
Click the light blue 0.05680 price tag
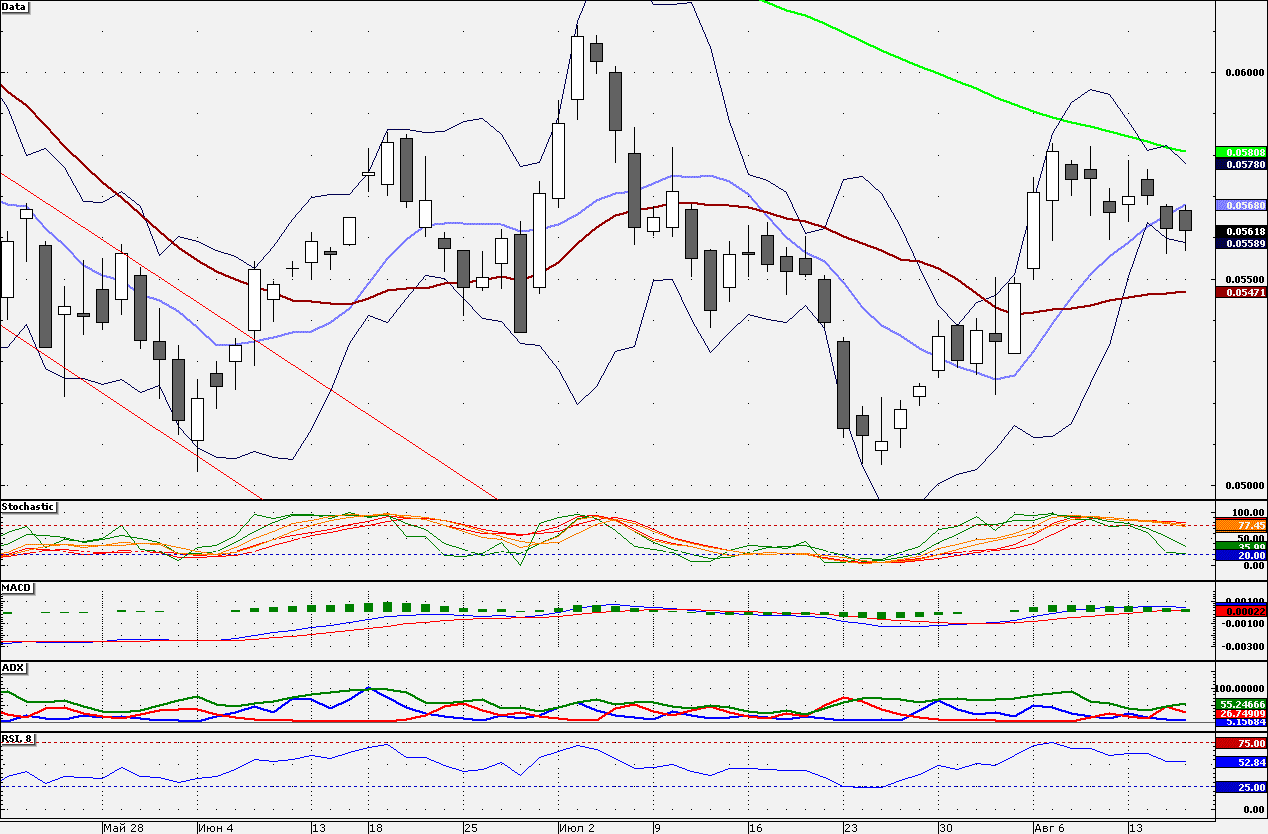tap(1241, 205)
